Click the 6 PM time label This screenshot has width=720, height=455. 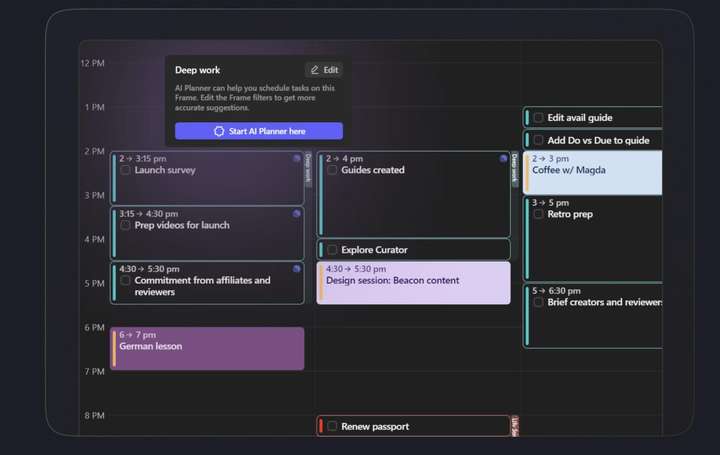(94, 327)
